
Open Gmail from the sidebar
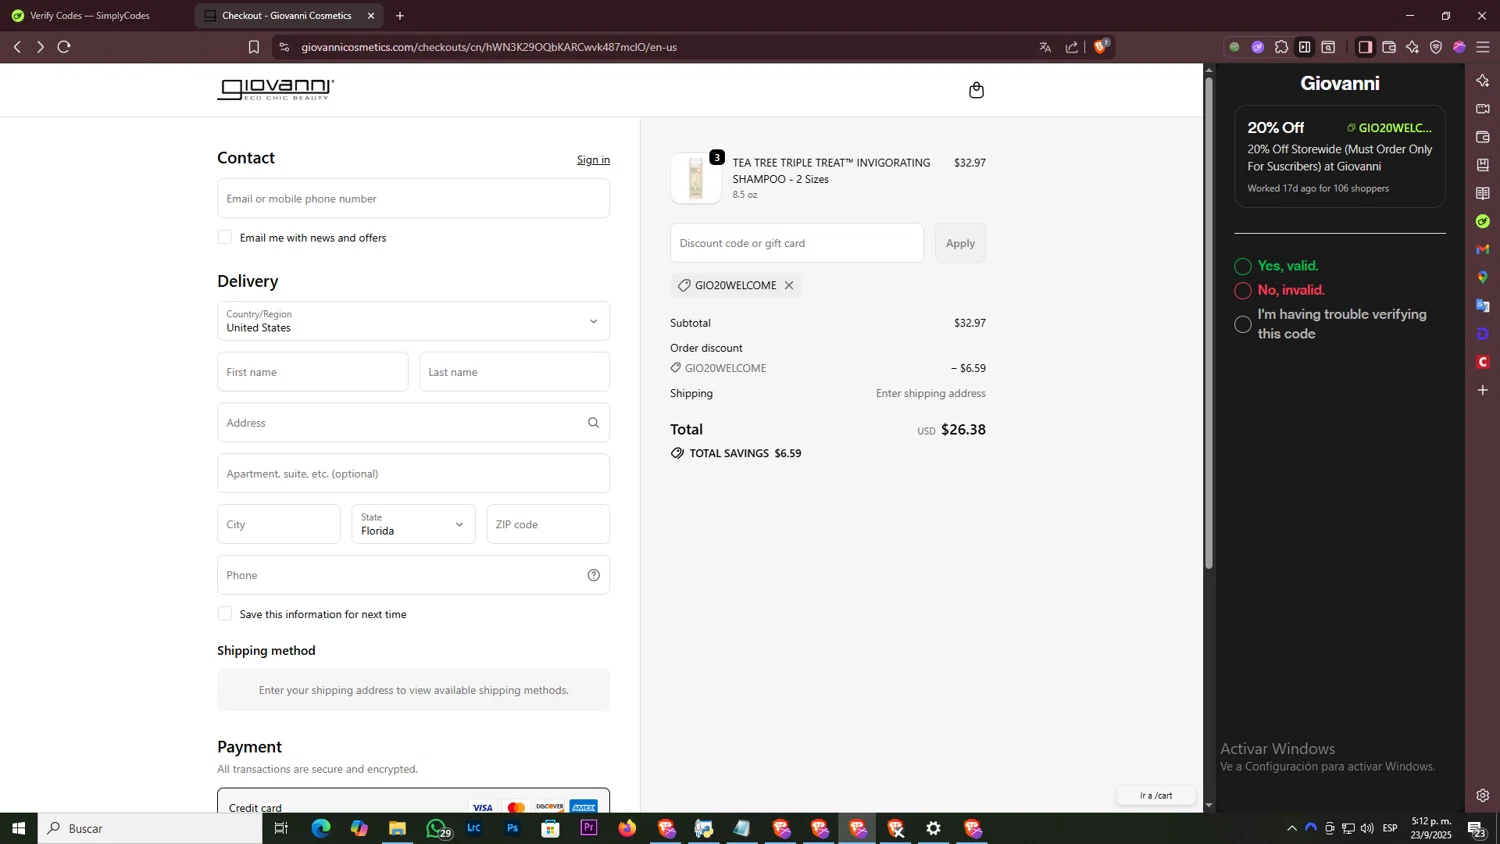(x=1483, y=249)
